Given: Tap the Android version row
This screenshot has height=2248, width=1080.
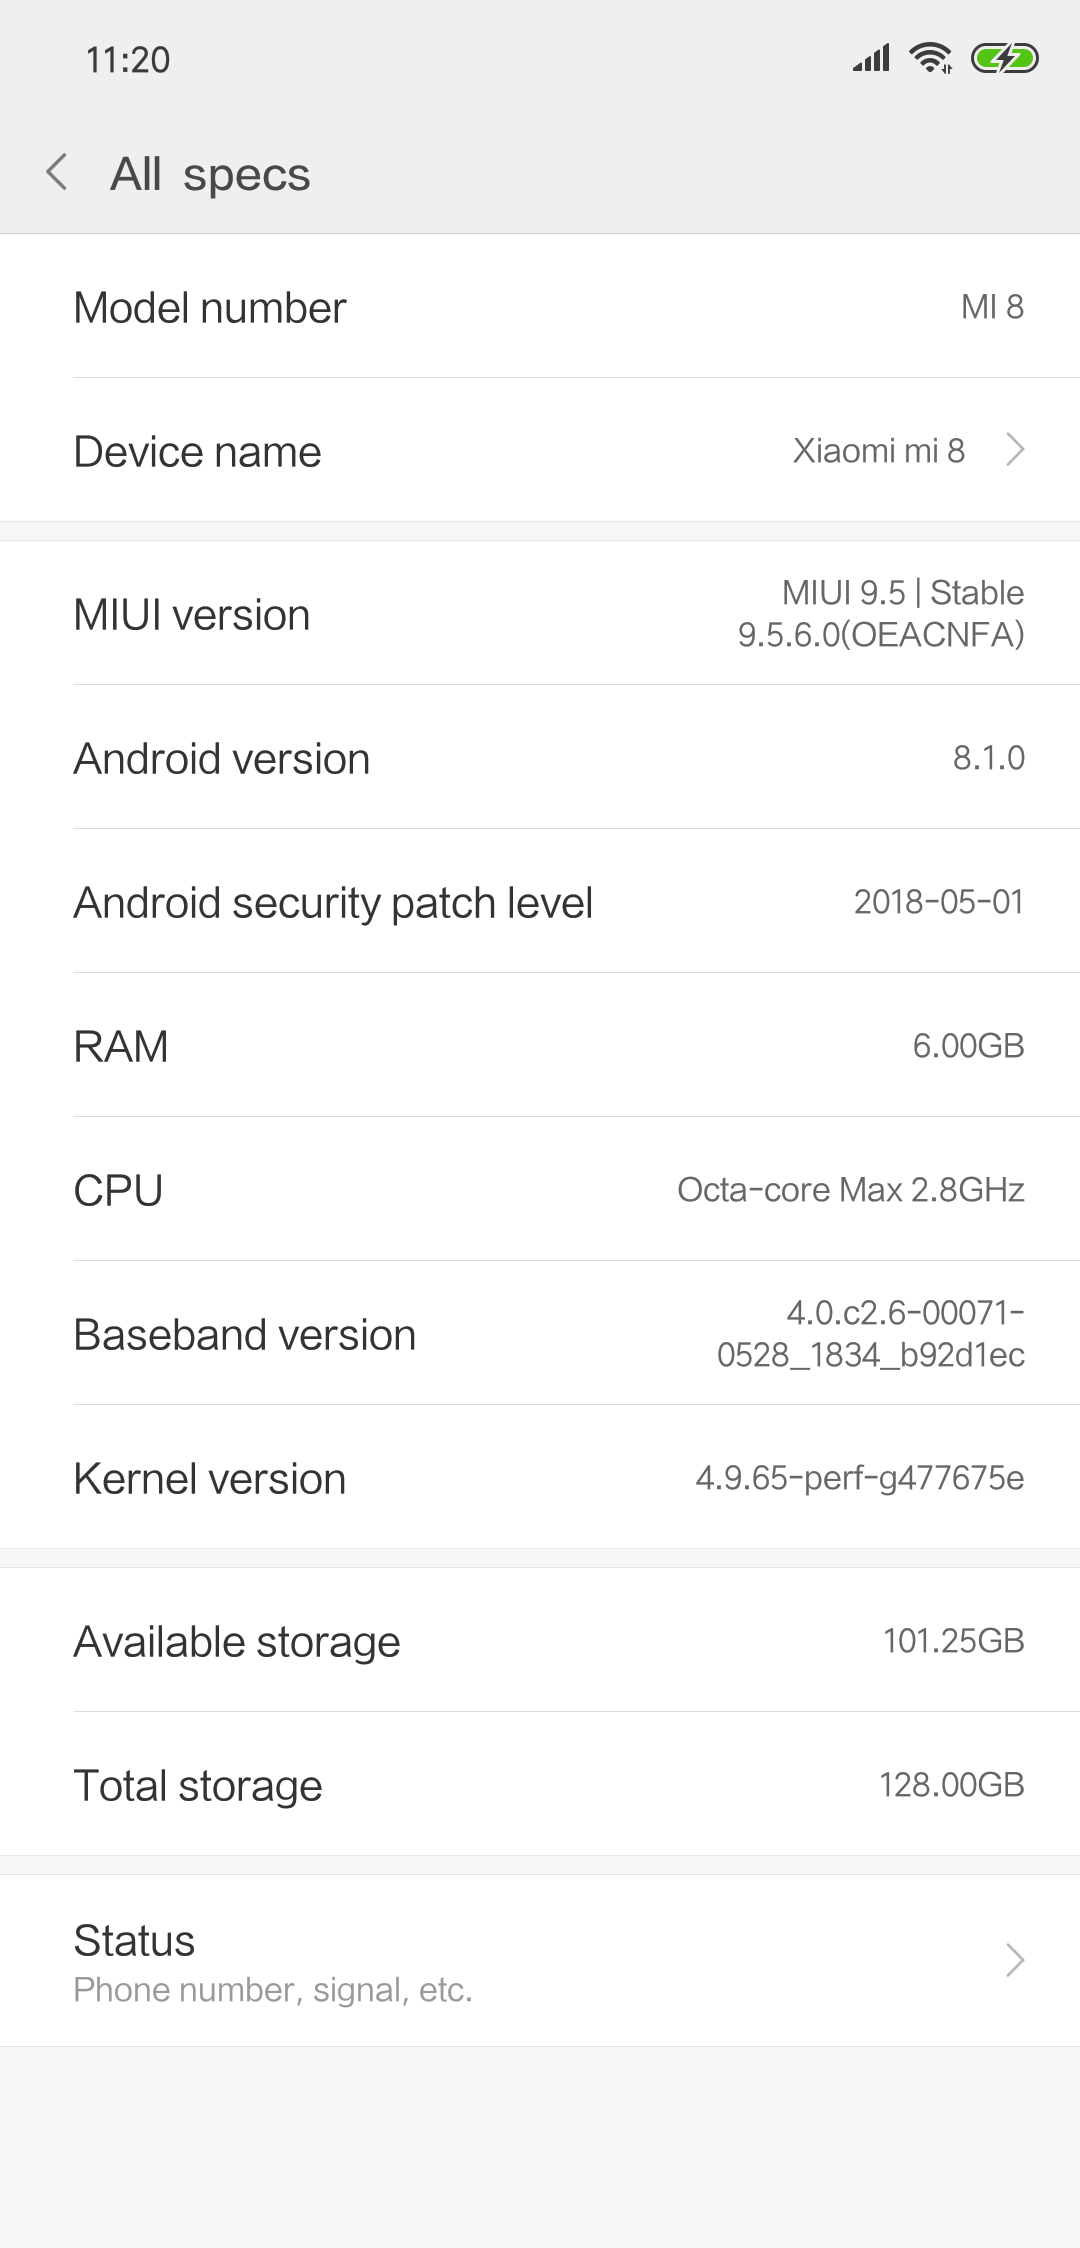Looking at the screenshot, I should tap(540, 758).
